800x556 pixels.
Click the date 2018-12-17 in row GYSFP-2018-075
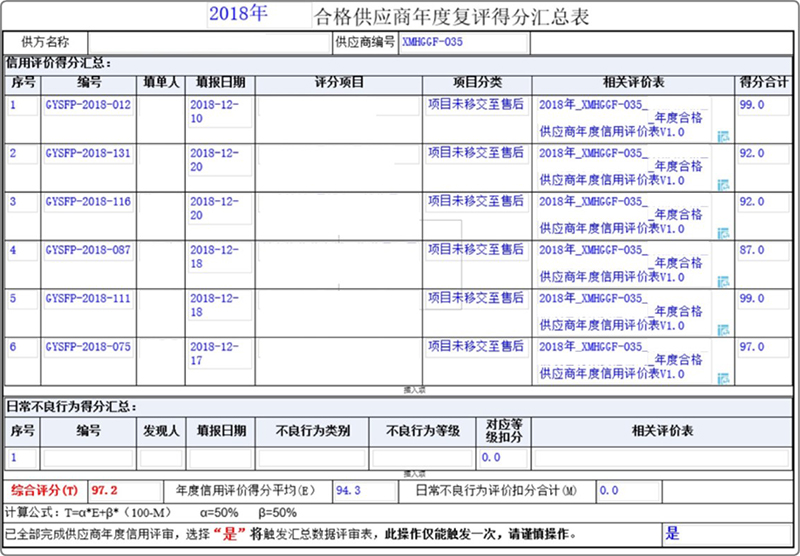(219, 354)
